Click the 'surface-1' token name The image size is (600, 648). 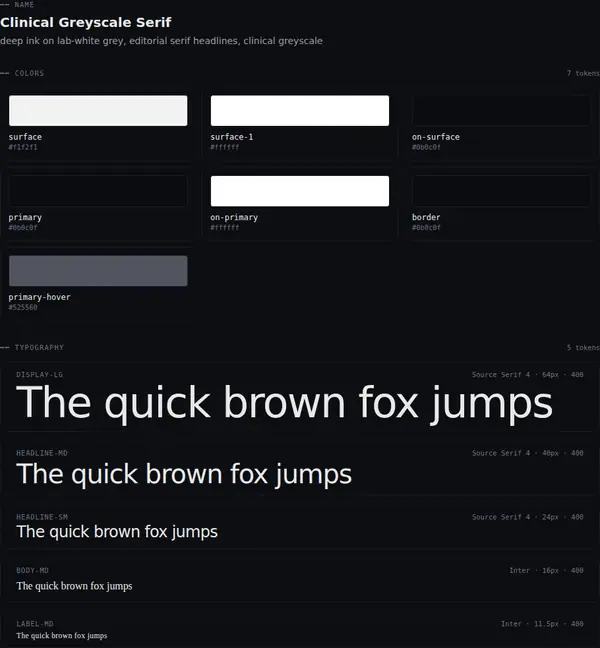pyautogui.click(x=231, y=137)
